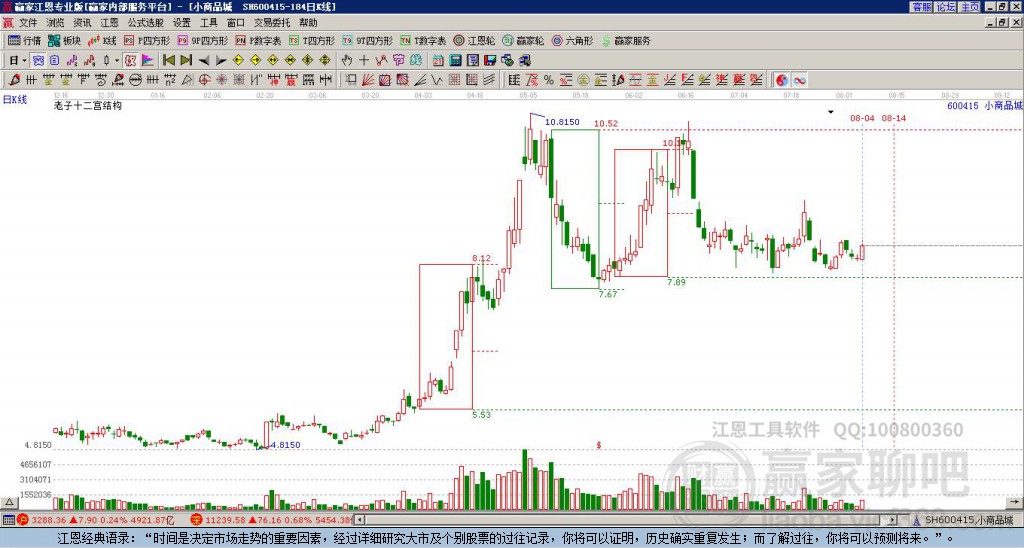Open the 交易委托 menu
The width and height of the screenshot is (1024, 548).
[272, 23]
